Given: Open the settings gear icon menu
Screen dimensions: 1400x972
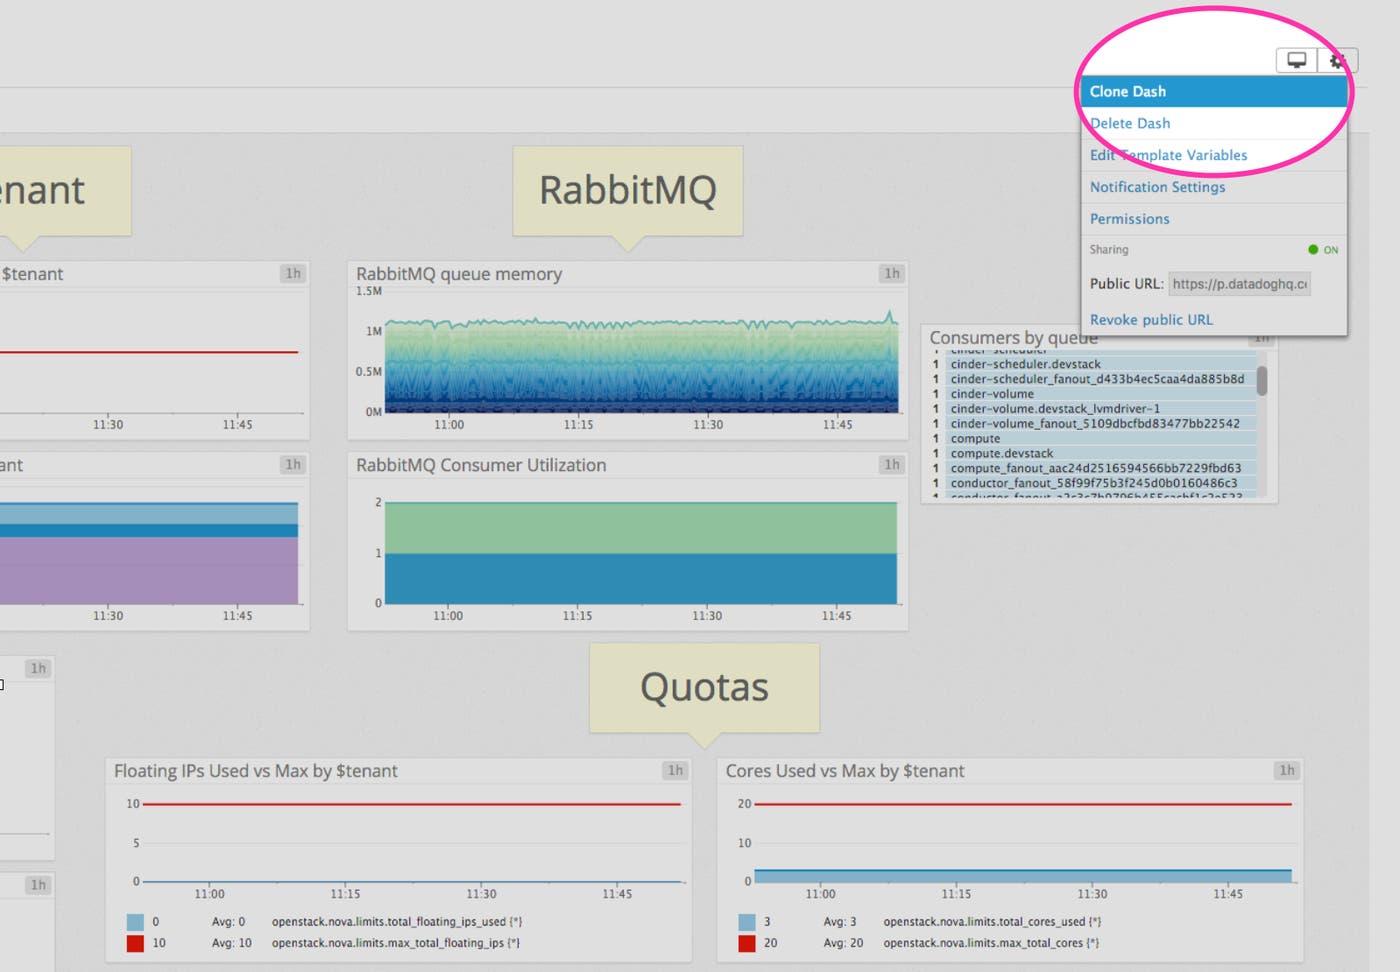Looking at the screenshot, I should click(1337, 61).
